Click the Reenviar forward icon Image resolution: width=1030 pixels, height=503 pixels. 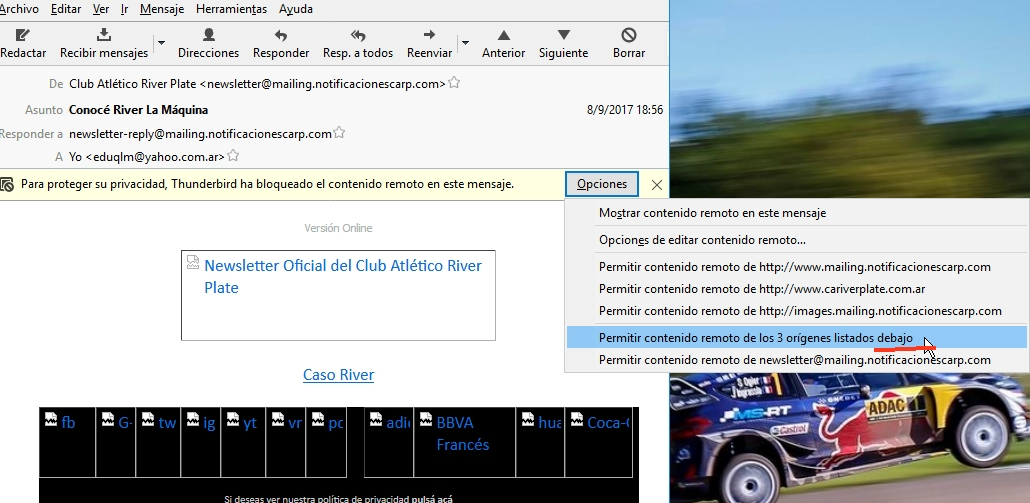point(429,35)
